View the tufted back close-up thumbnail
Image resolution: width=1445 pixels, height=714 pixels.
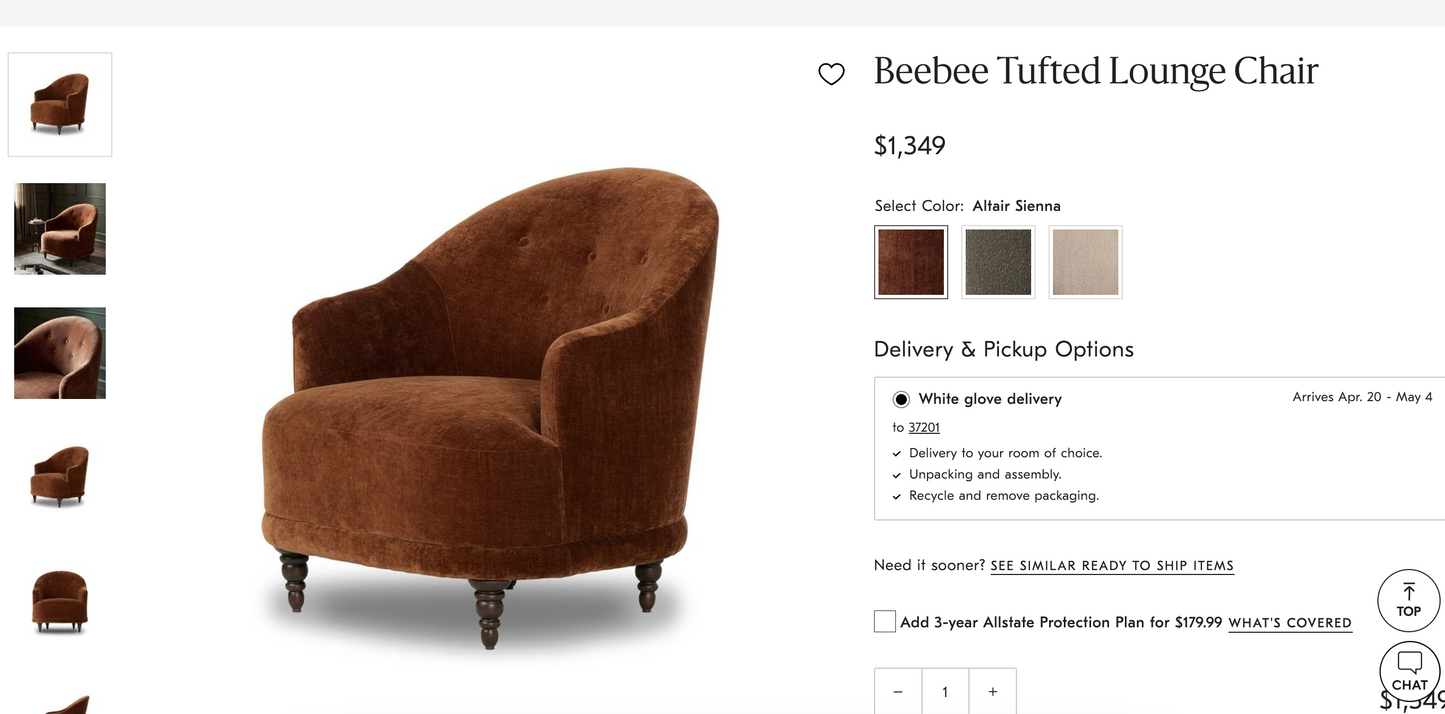(60, 353)
